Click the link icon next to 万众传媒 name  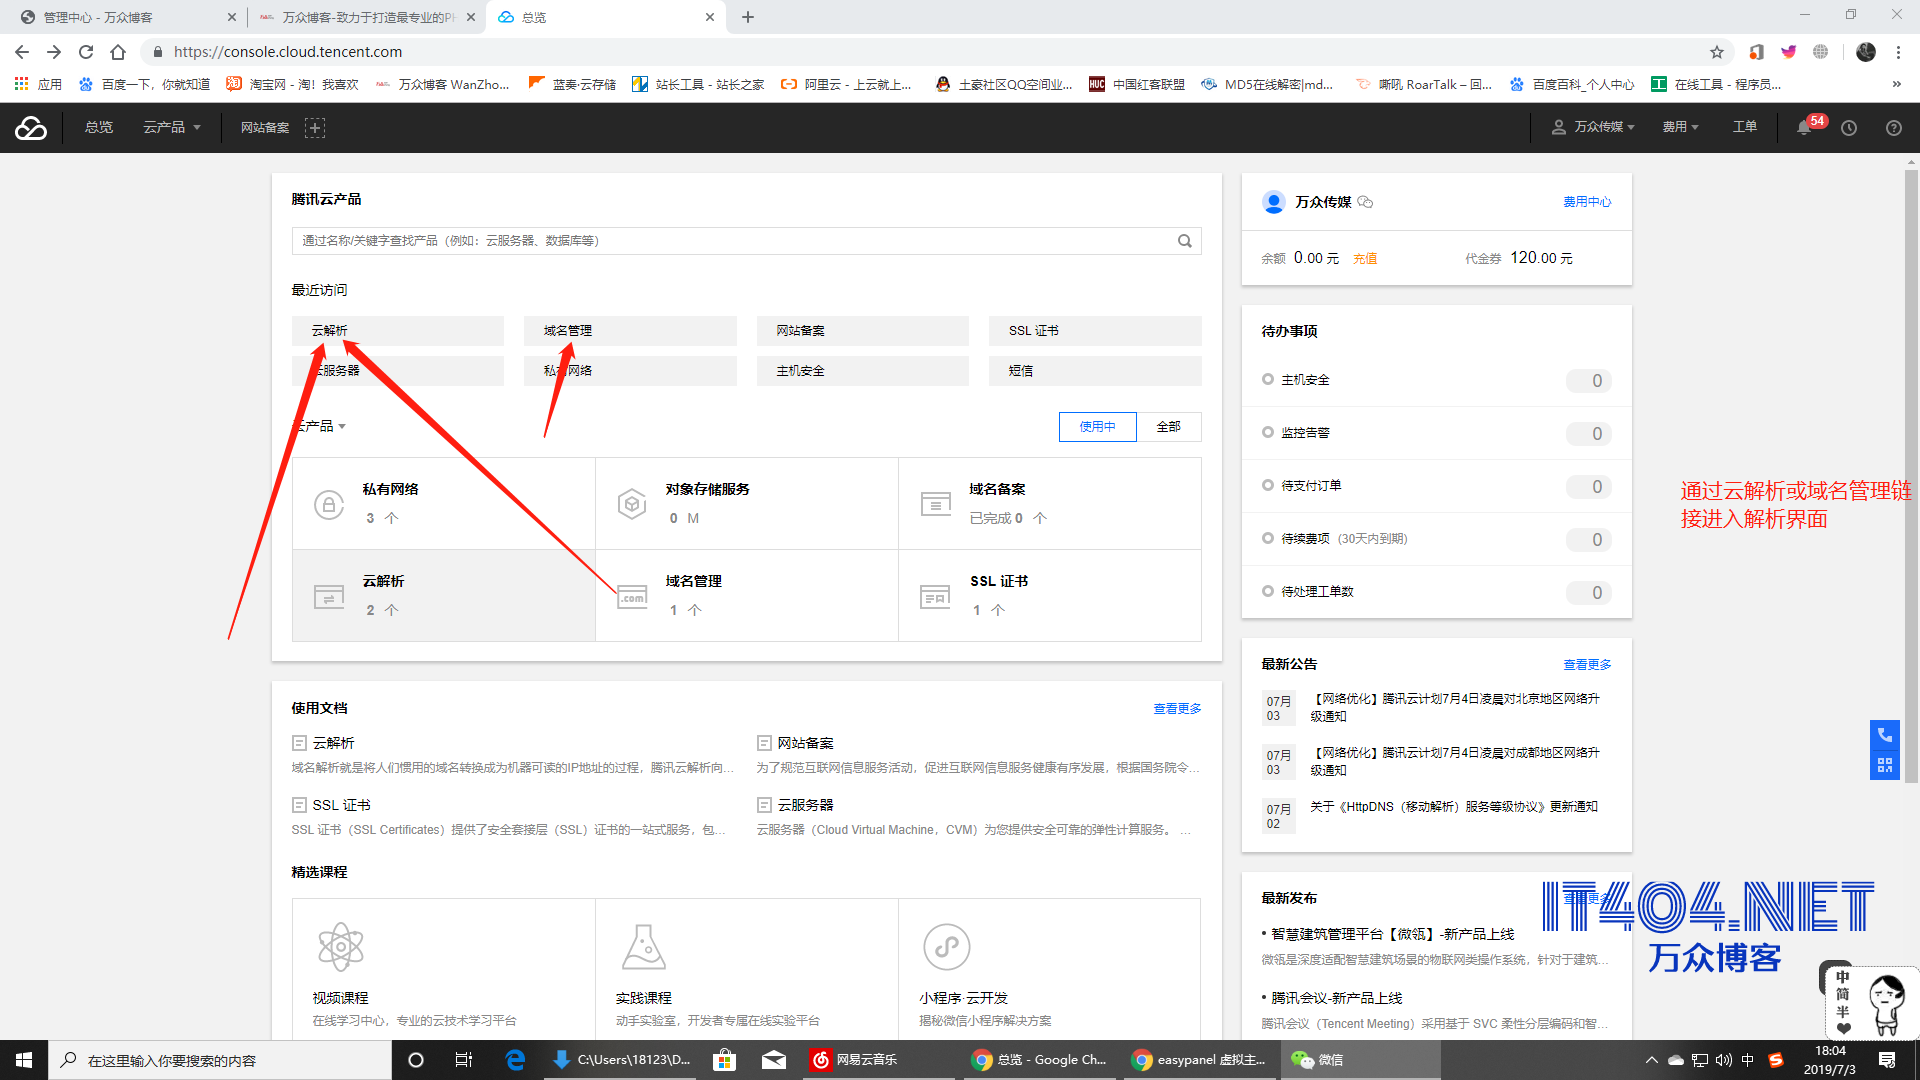click(x=1365, y=202)
